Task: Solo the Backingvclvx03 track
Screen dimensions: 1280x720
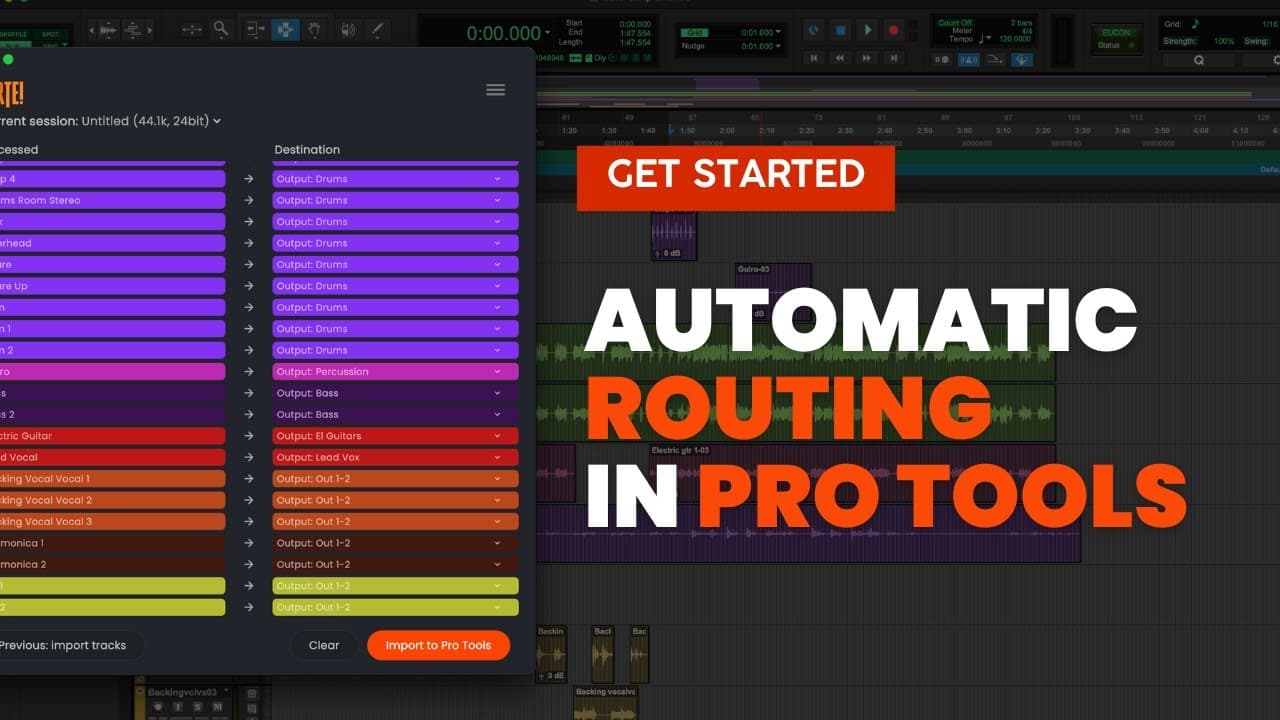Action: click(x=198, y=707)
